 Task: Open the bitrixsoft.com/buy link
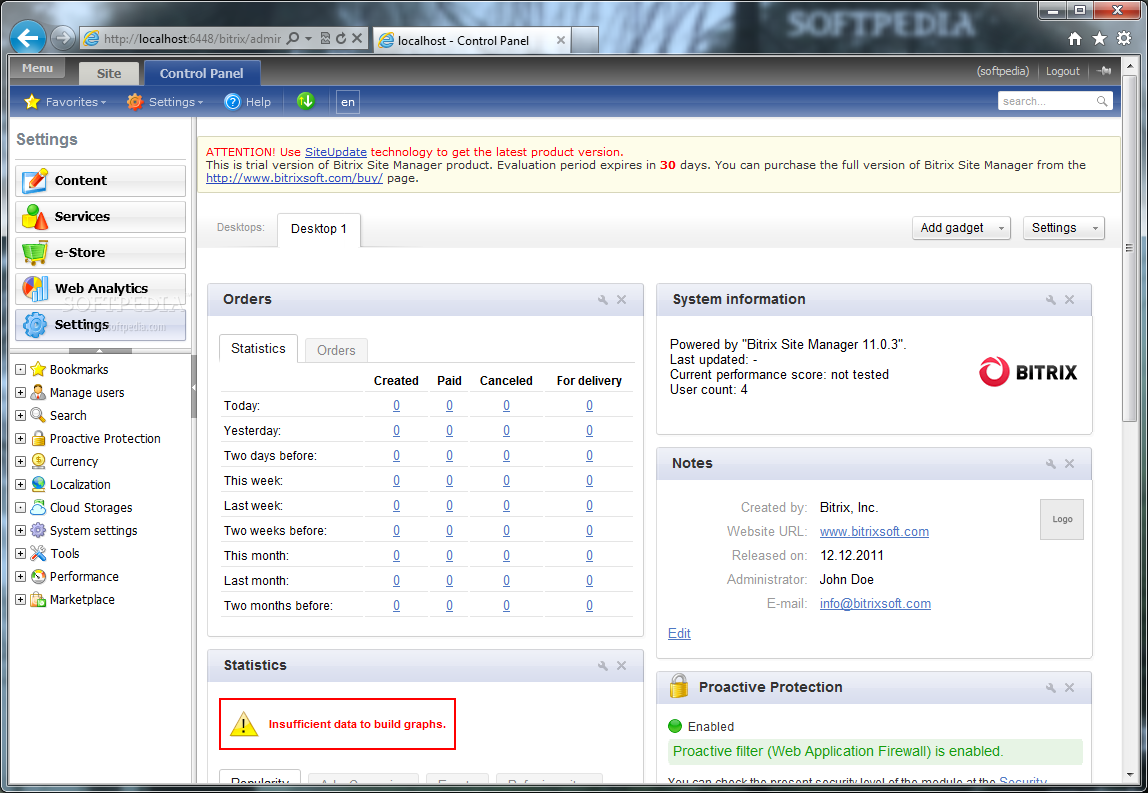click(294, 178)
